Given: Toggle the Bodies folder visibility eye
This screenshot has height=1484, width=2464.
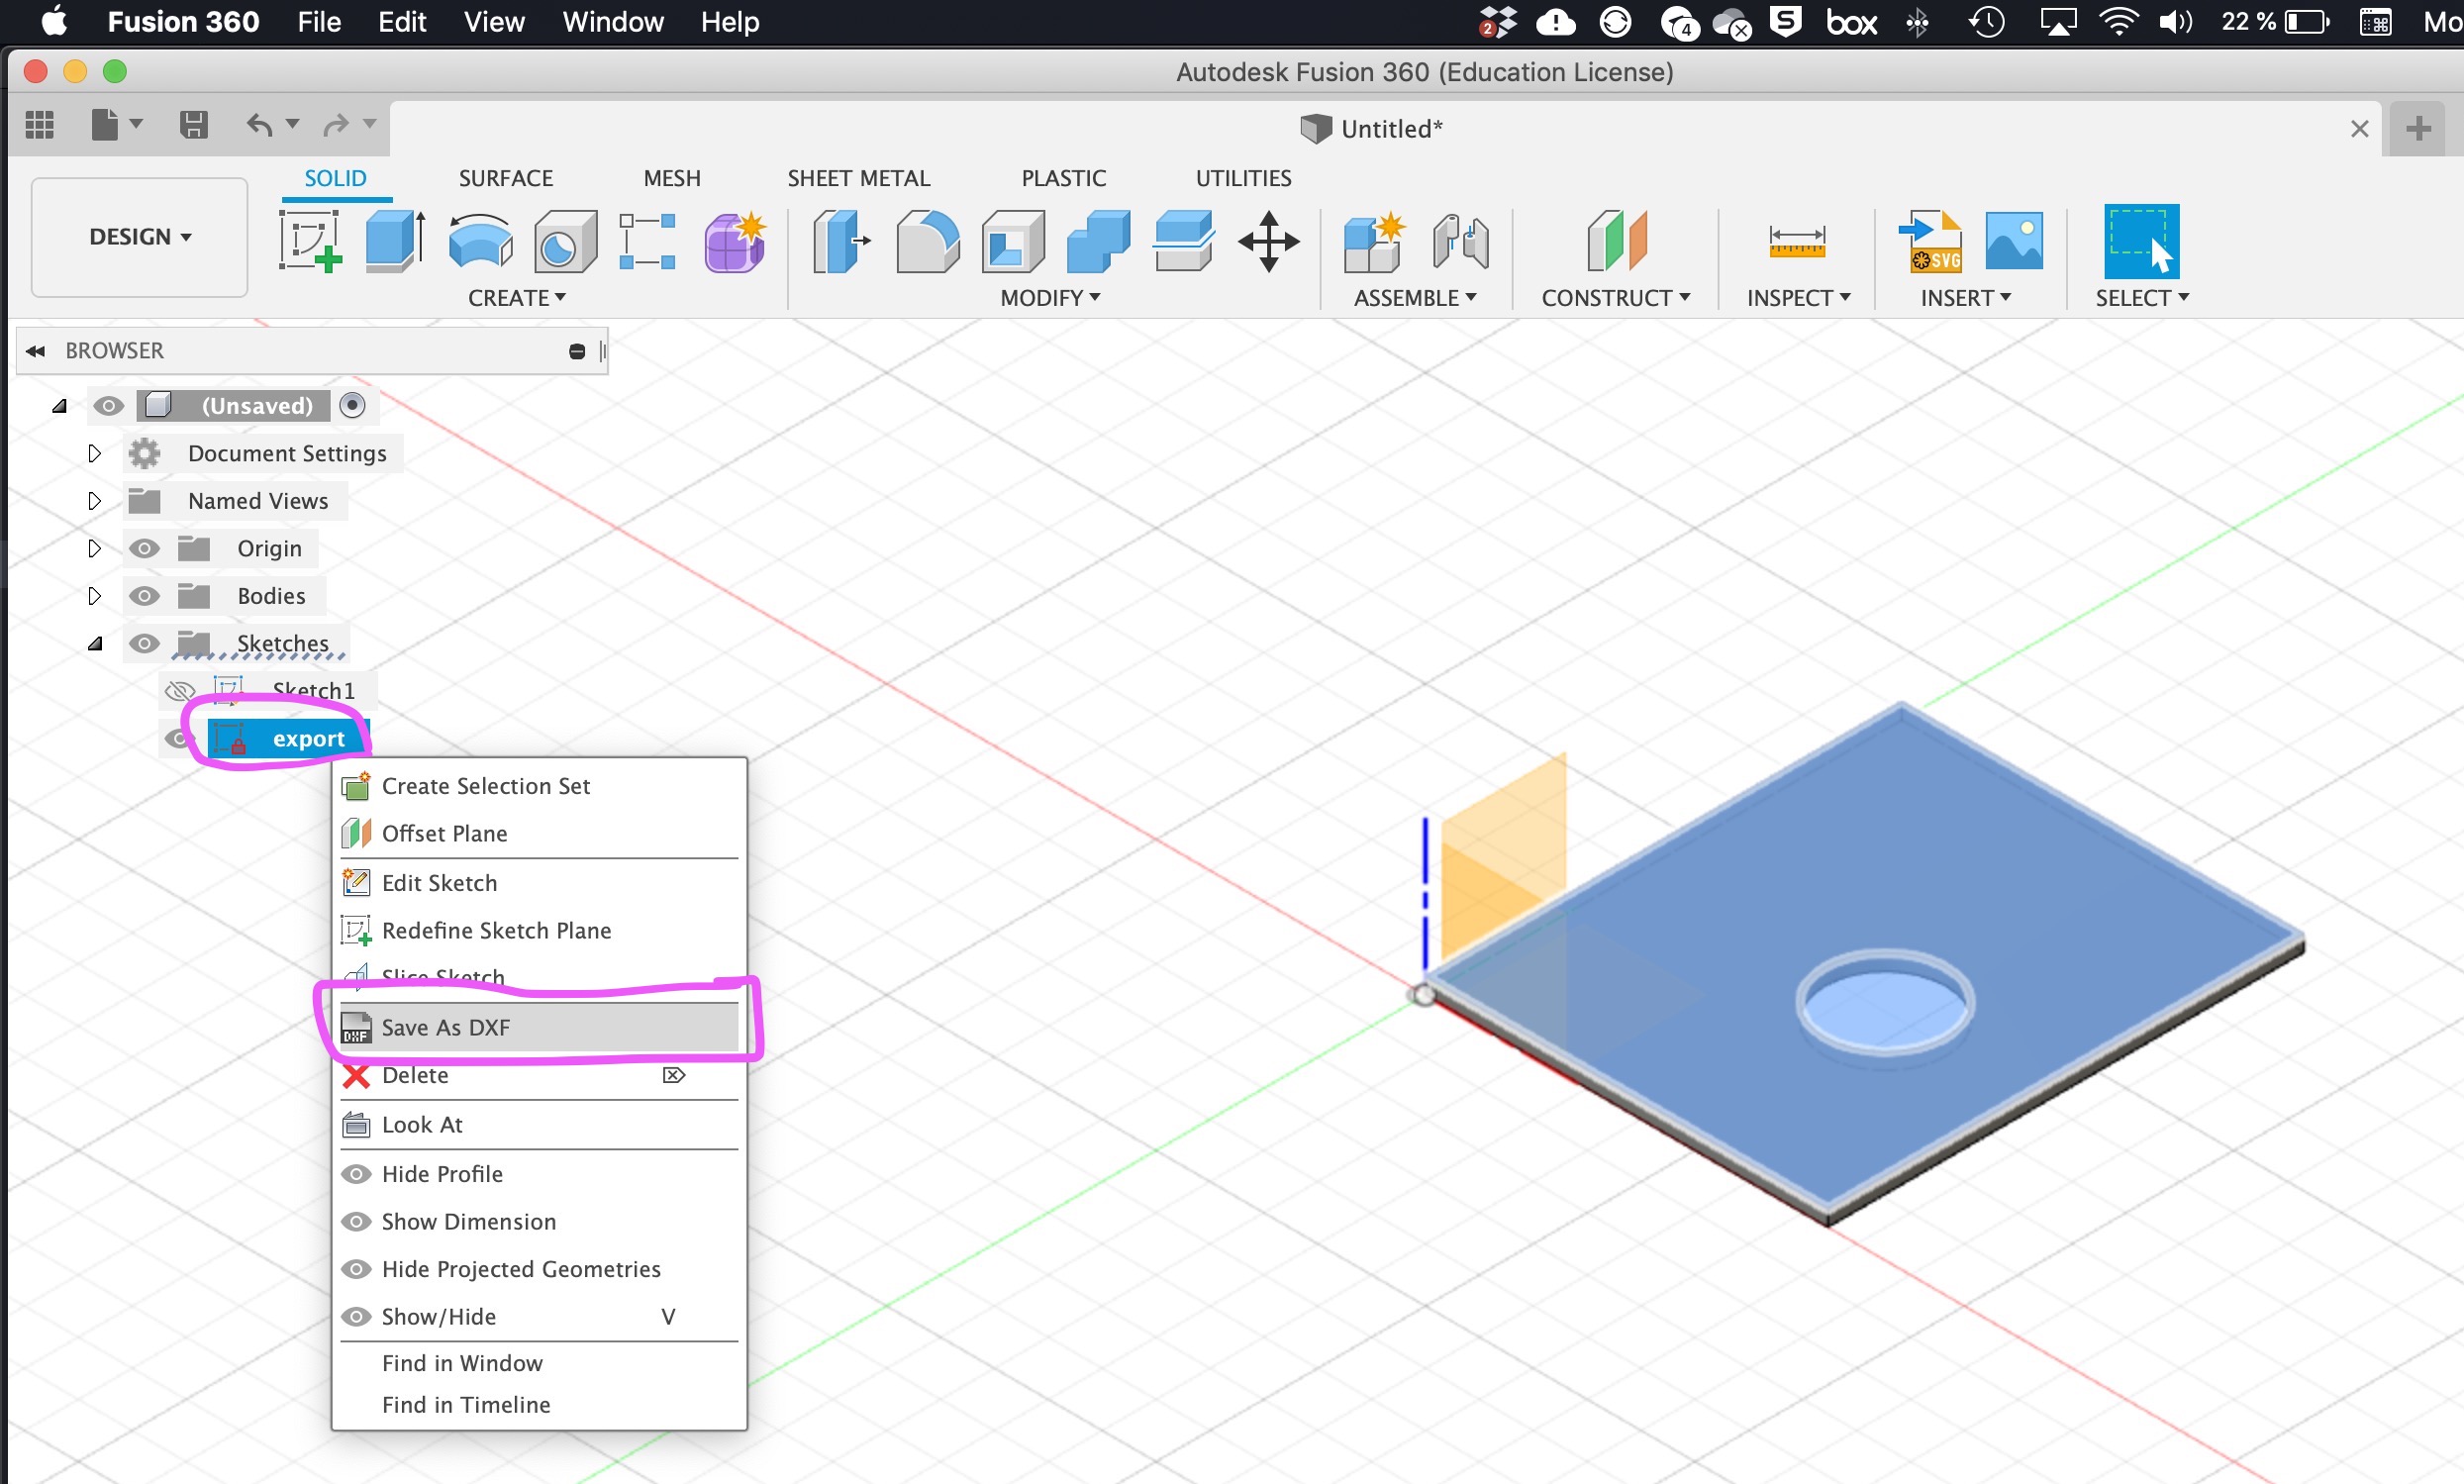Looking at the screenshot, I should coord(144,596).
